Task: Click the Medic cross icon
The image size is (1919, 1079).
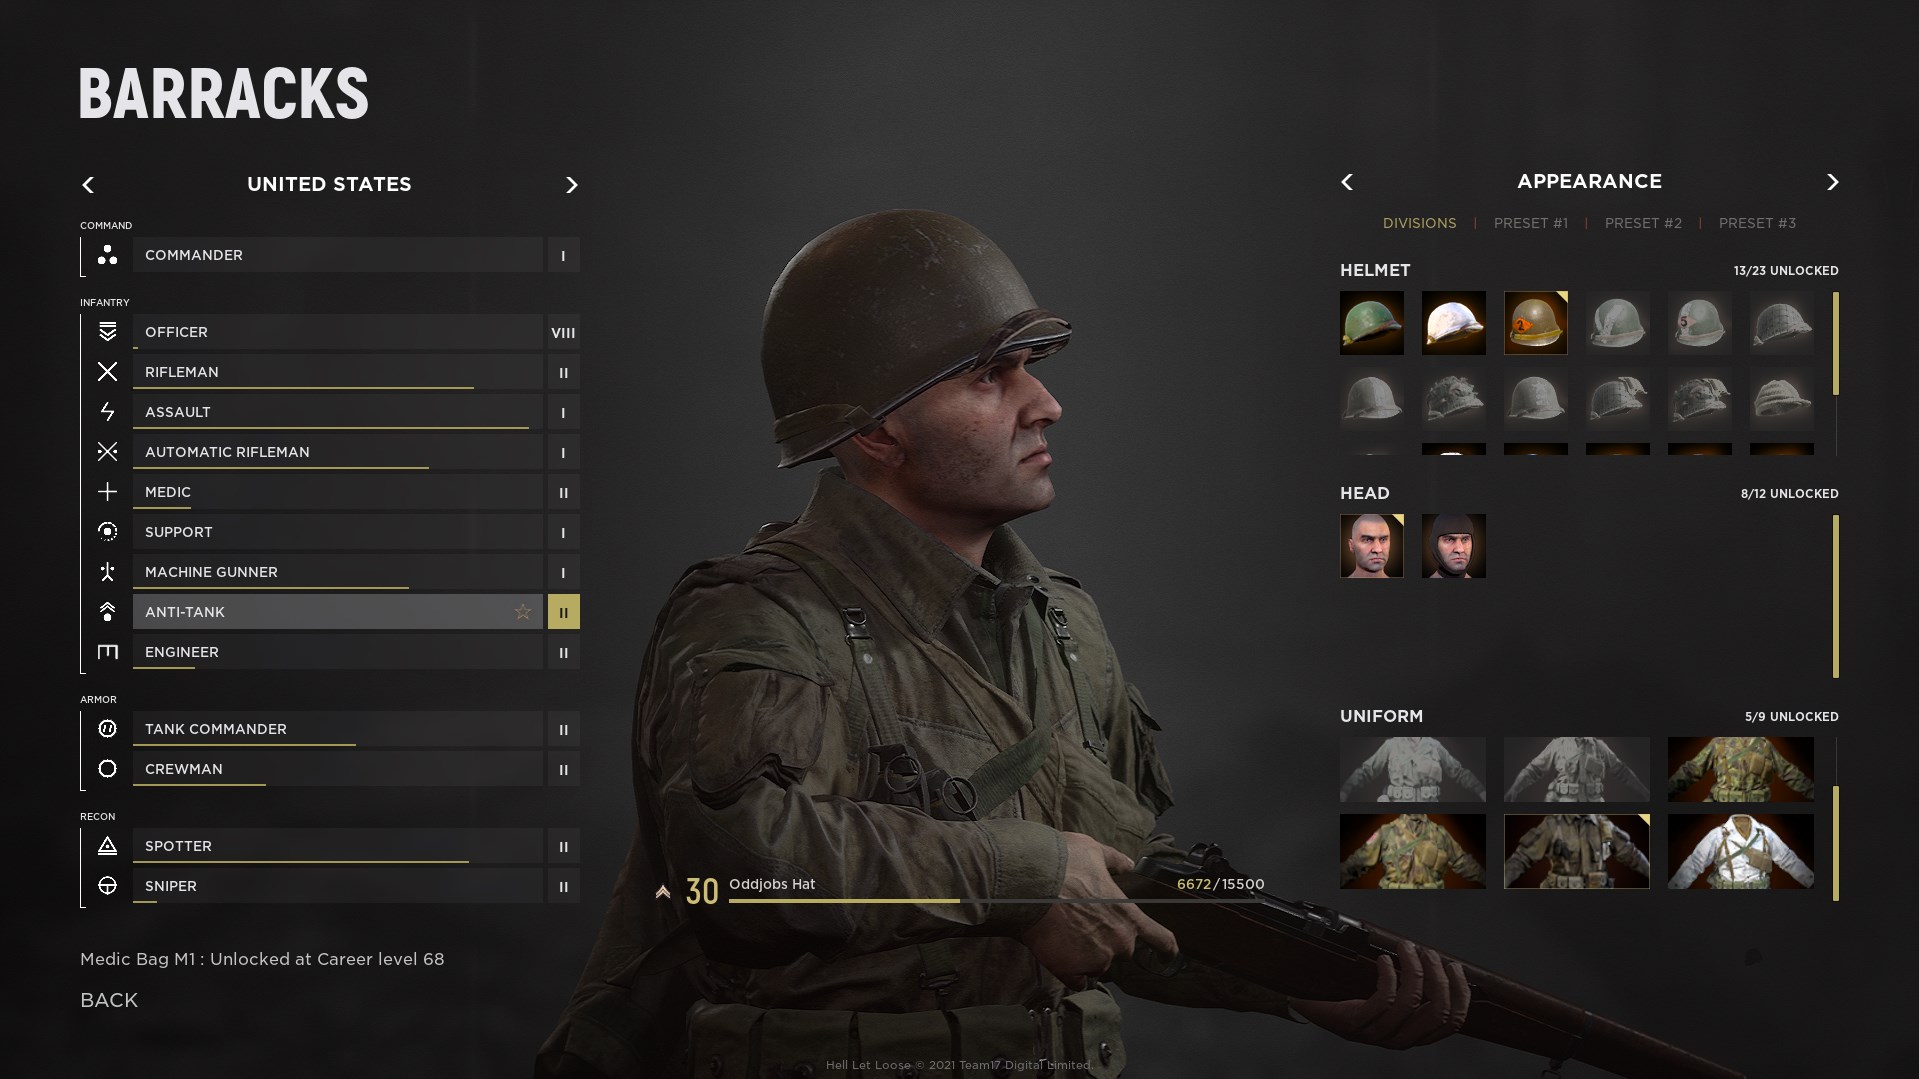Action: point(107,492)
